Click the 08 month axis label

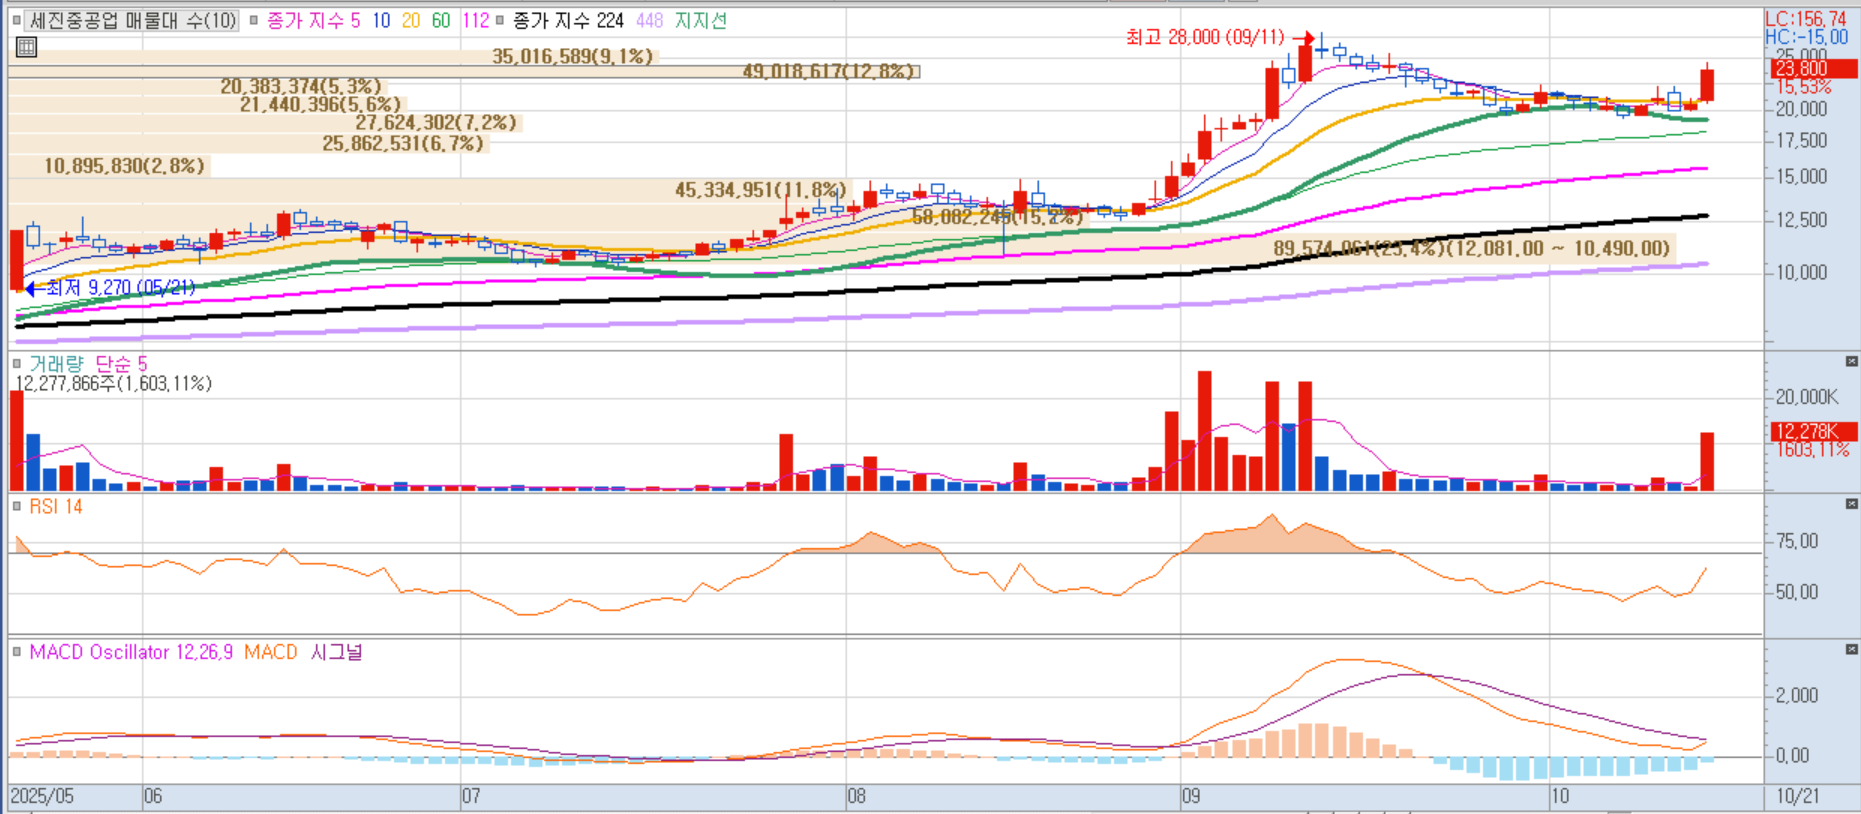[x=856, y=796]
